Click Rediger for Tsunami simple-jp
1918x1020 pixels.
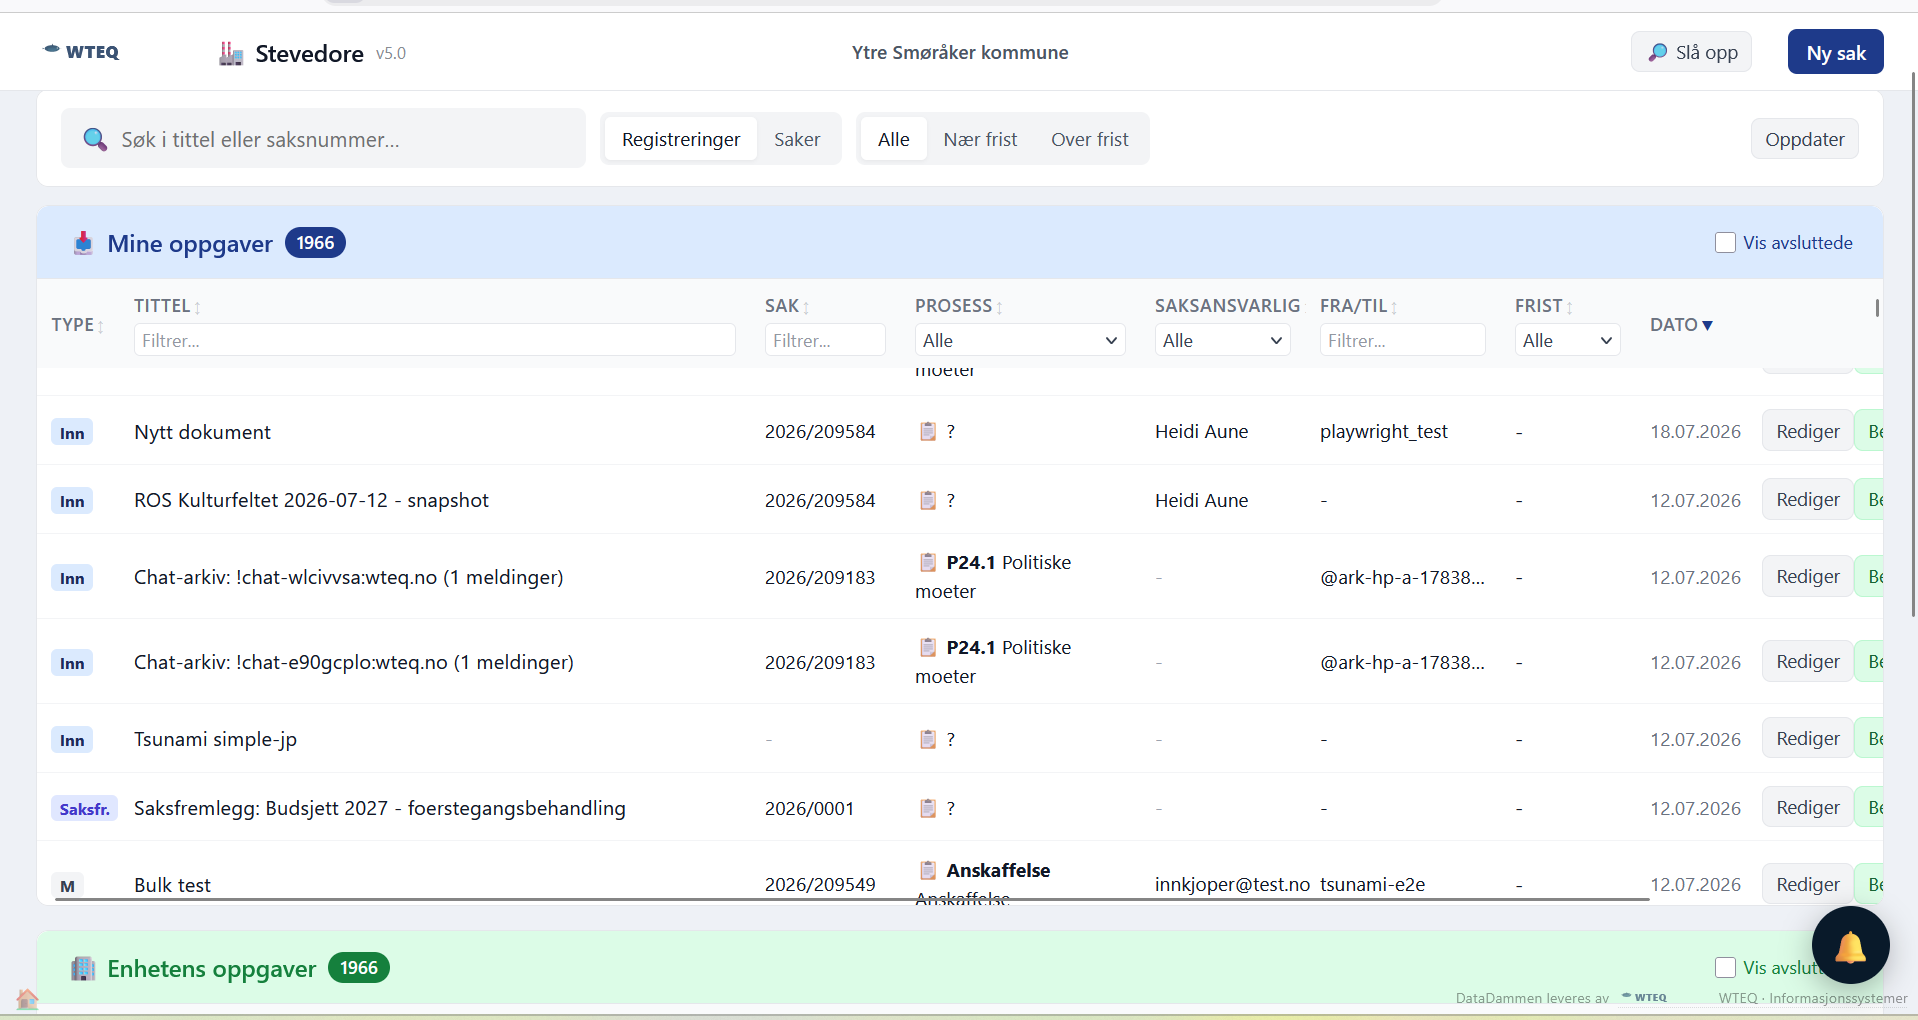click(x=1807, y=738)
